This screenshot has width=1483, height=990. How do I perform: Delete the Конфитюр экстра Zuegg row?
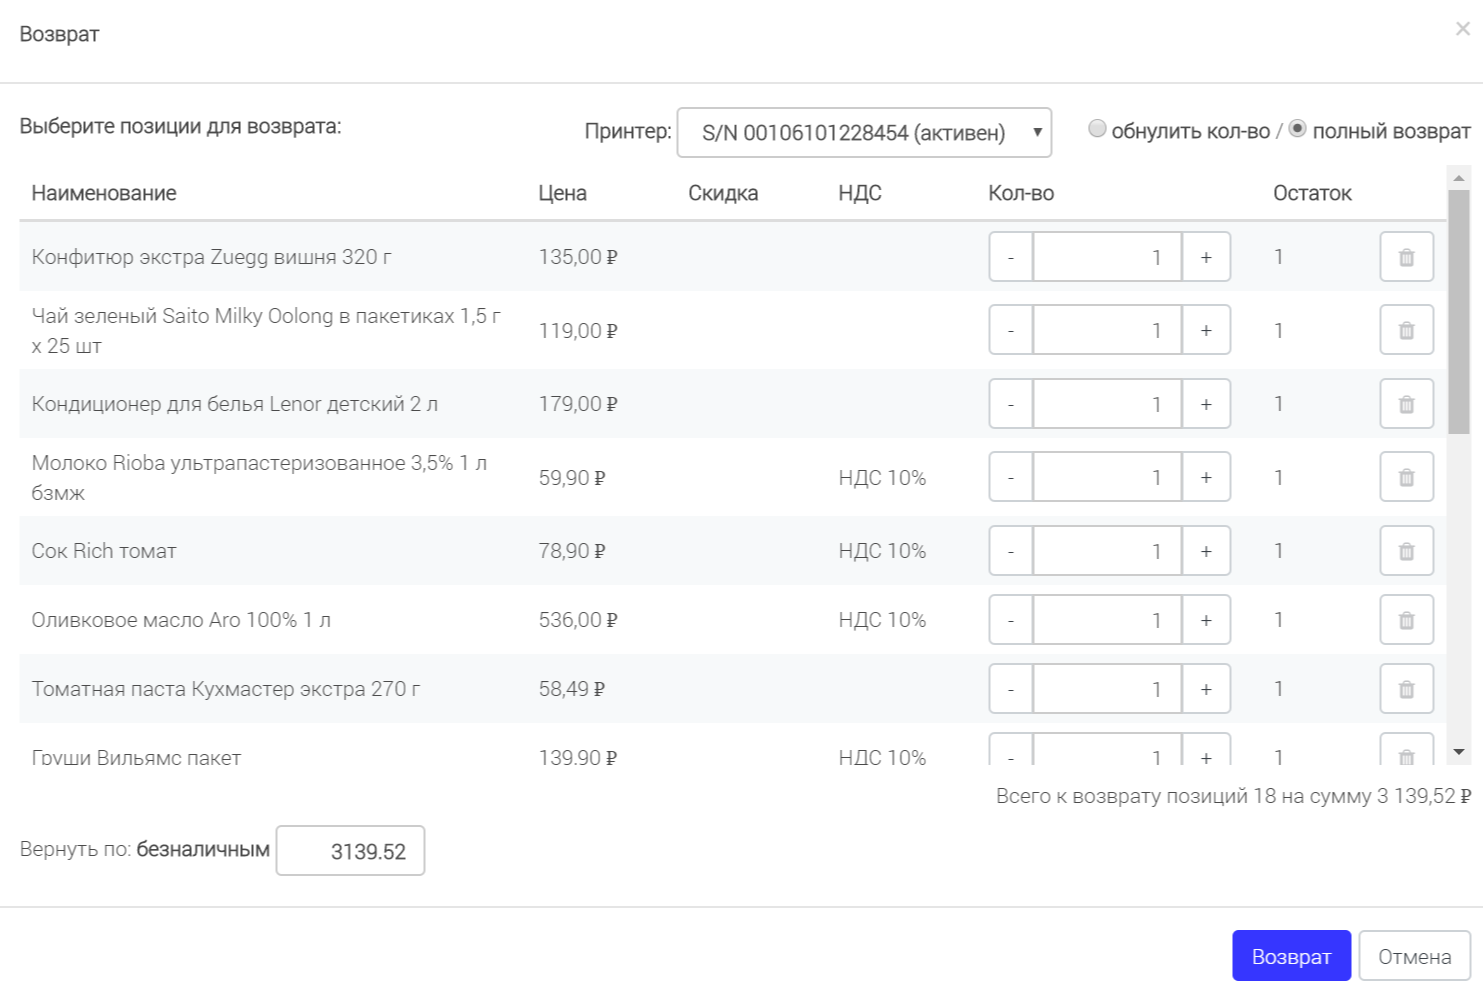[1406, 257]
